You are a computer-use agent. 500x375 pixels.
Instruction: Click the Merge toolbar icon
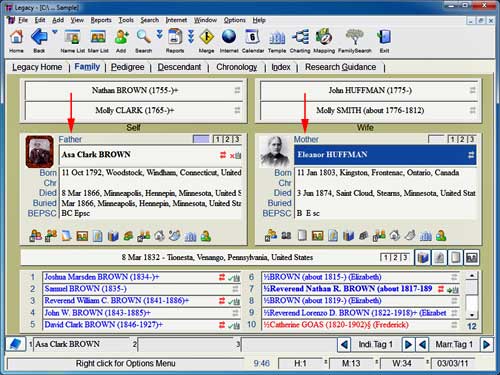[x=206, y=37]
